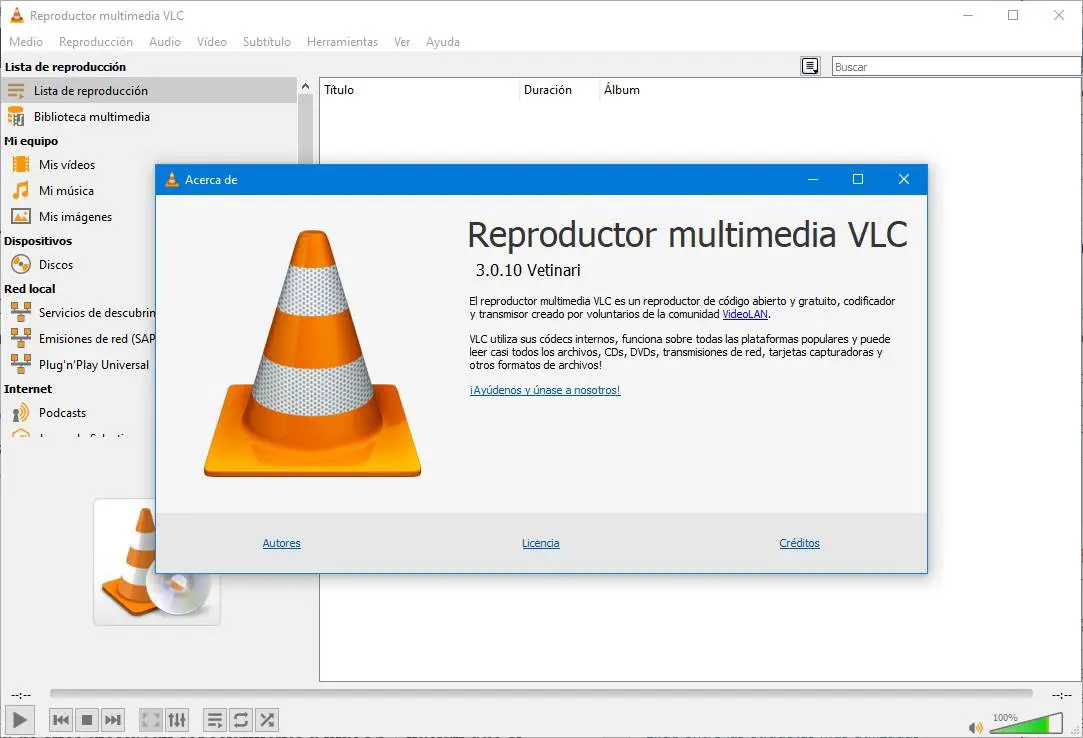Open the Subtítulo menu

pos(267,41)
